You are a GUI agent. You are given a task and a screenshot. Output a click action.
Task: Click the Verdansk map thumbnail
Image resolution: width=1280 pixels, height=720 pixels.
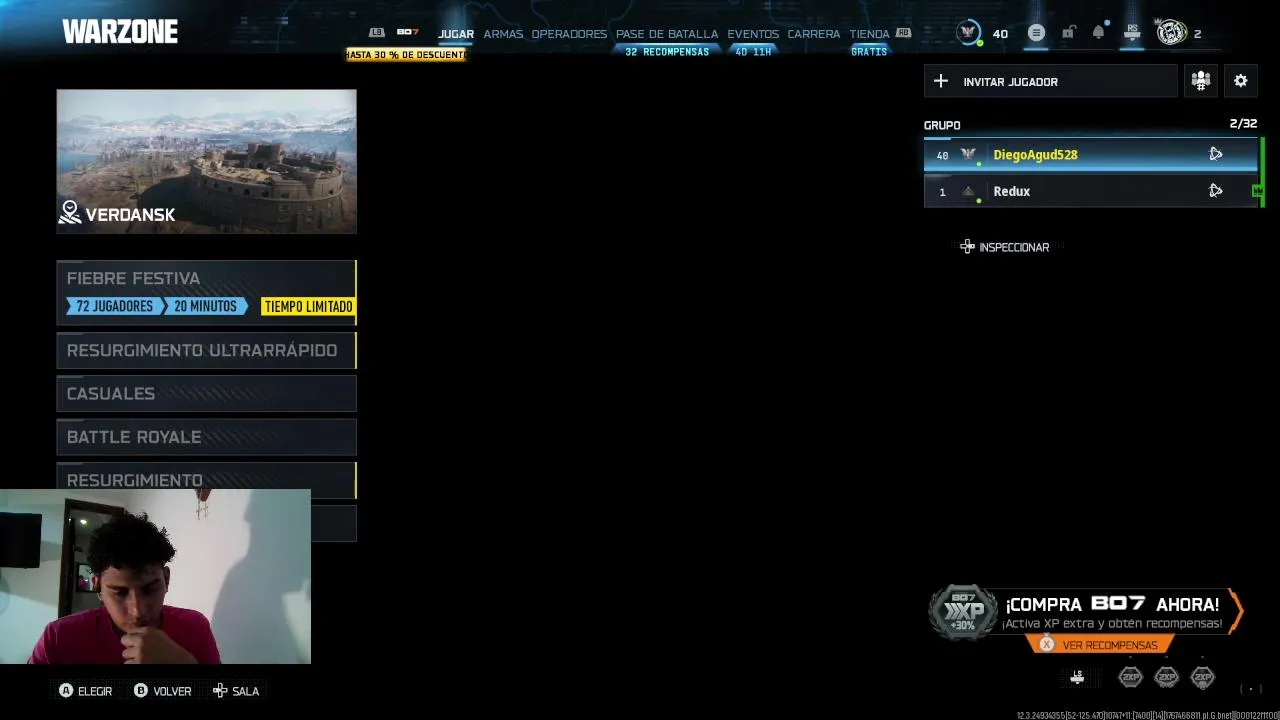coord(206,162)
